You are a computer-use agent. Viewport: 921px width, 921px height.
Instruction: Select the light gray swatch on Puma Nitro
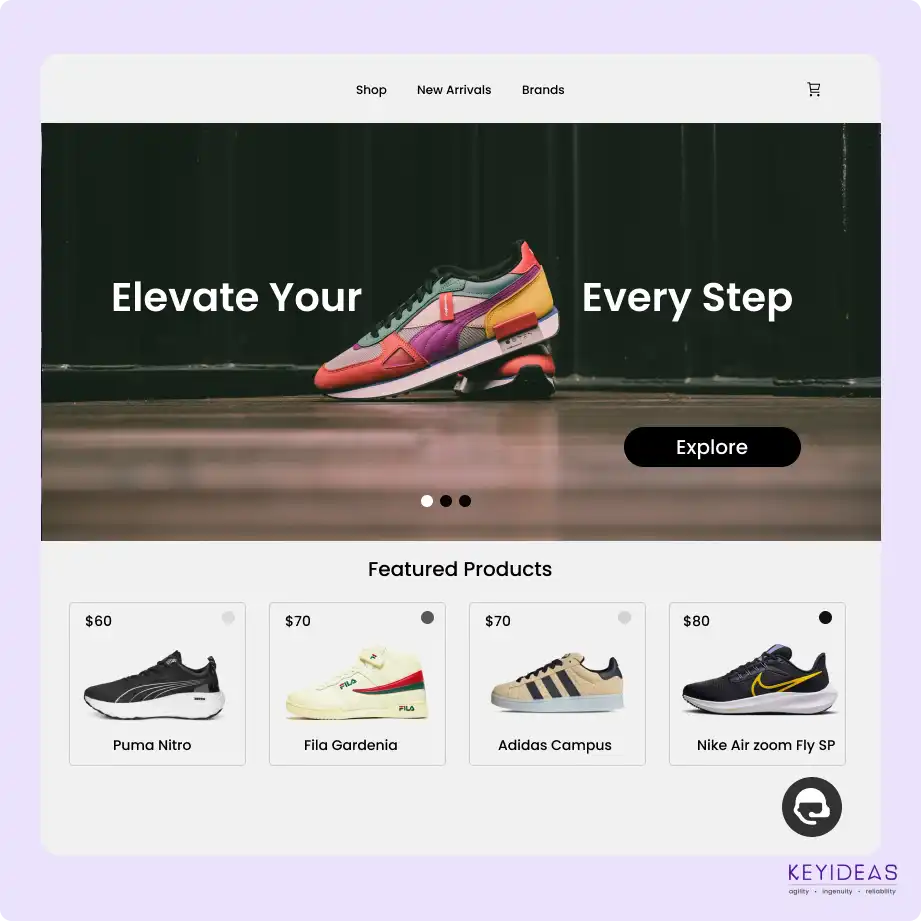(228, 617)
